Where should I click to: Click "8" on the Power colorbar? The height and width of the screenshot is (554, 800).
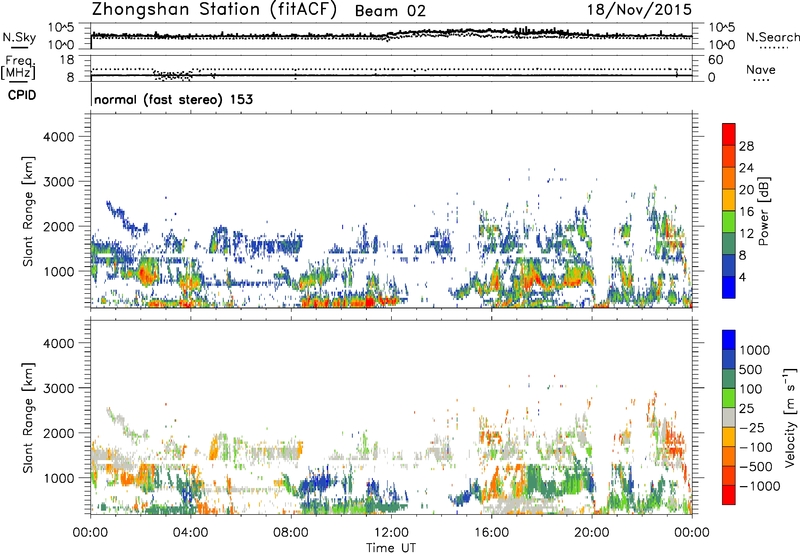(743, 256)
